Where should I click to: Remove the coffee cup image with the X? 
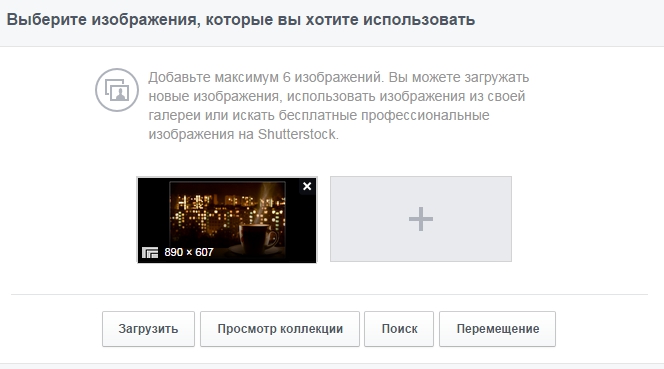coord(307,186)
